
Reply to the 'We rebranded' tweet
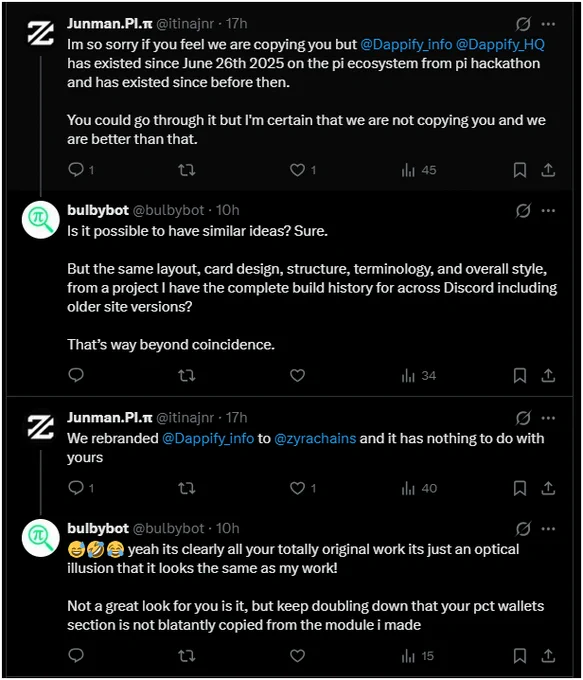point(76,488)
